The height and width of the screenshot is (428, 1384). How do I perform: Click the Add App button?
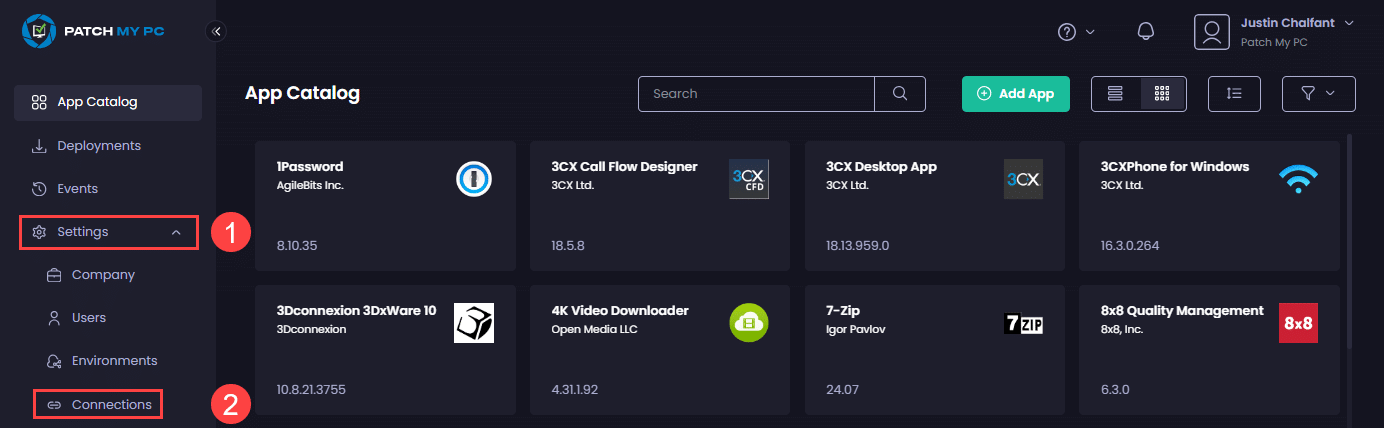click(x=1015, y=94)
